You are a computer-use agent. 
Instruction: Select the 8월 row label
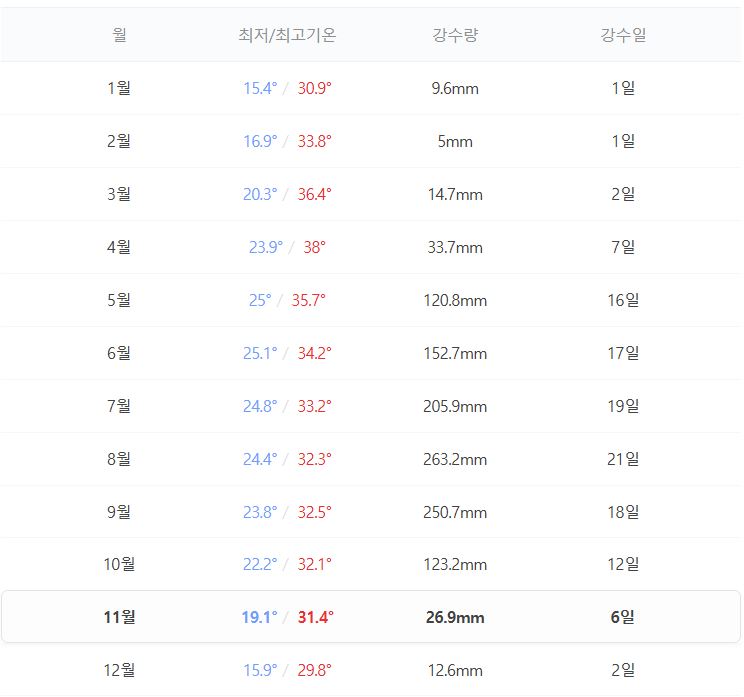coord(119,460)
